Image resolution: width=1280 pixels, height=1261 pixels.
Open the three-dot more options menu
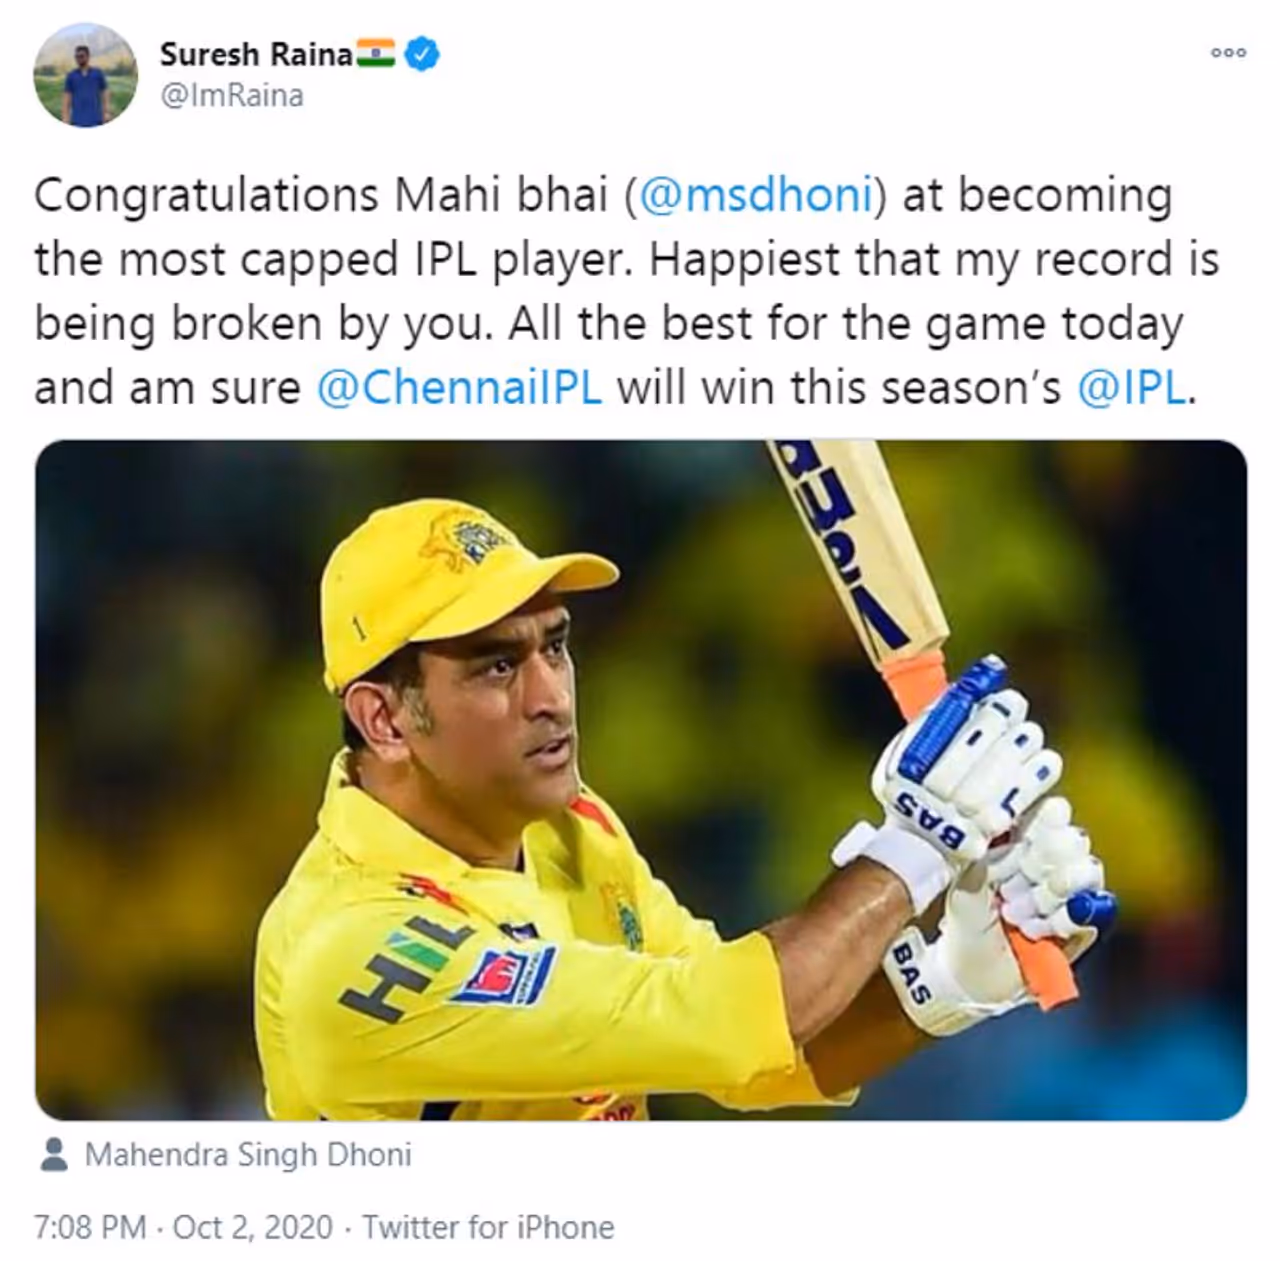pyautogui.click(x=1228, y=53)
